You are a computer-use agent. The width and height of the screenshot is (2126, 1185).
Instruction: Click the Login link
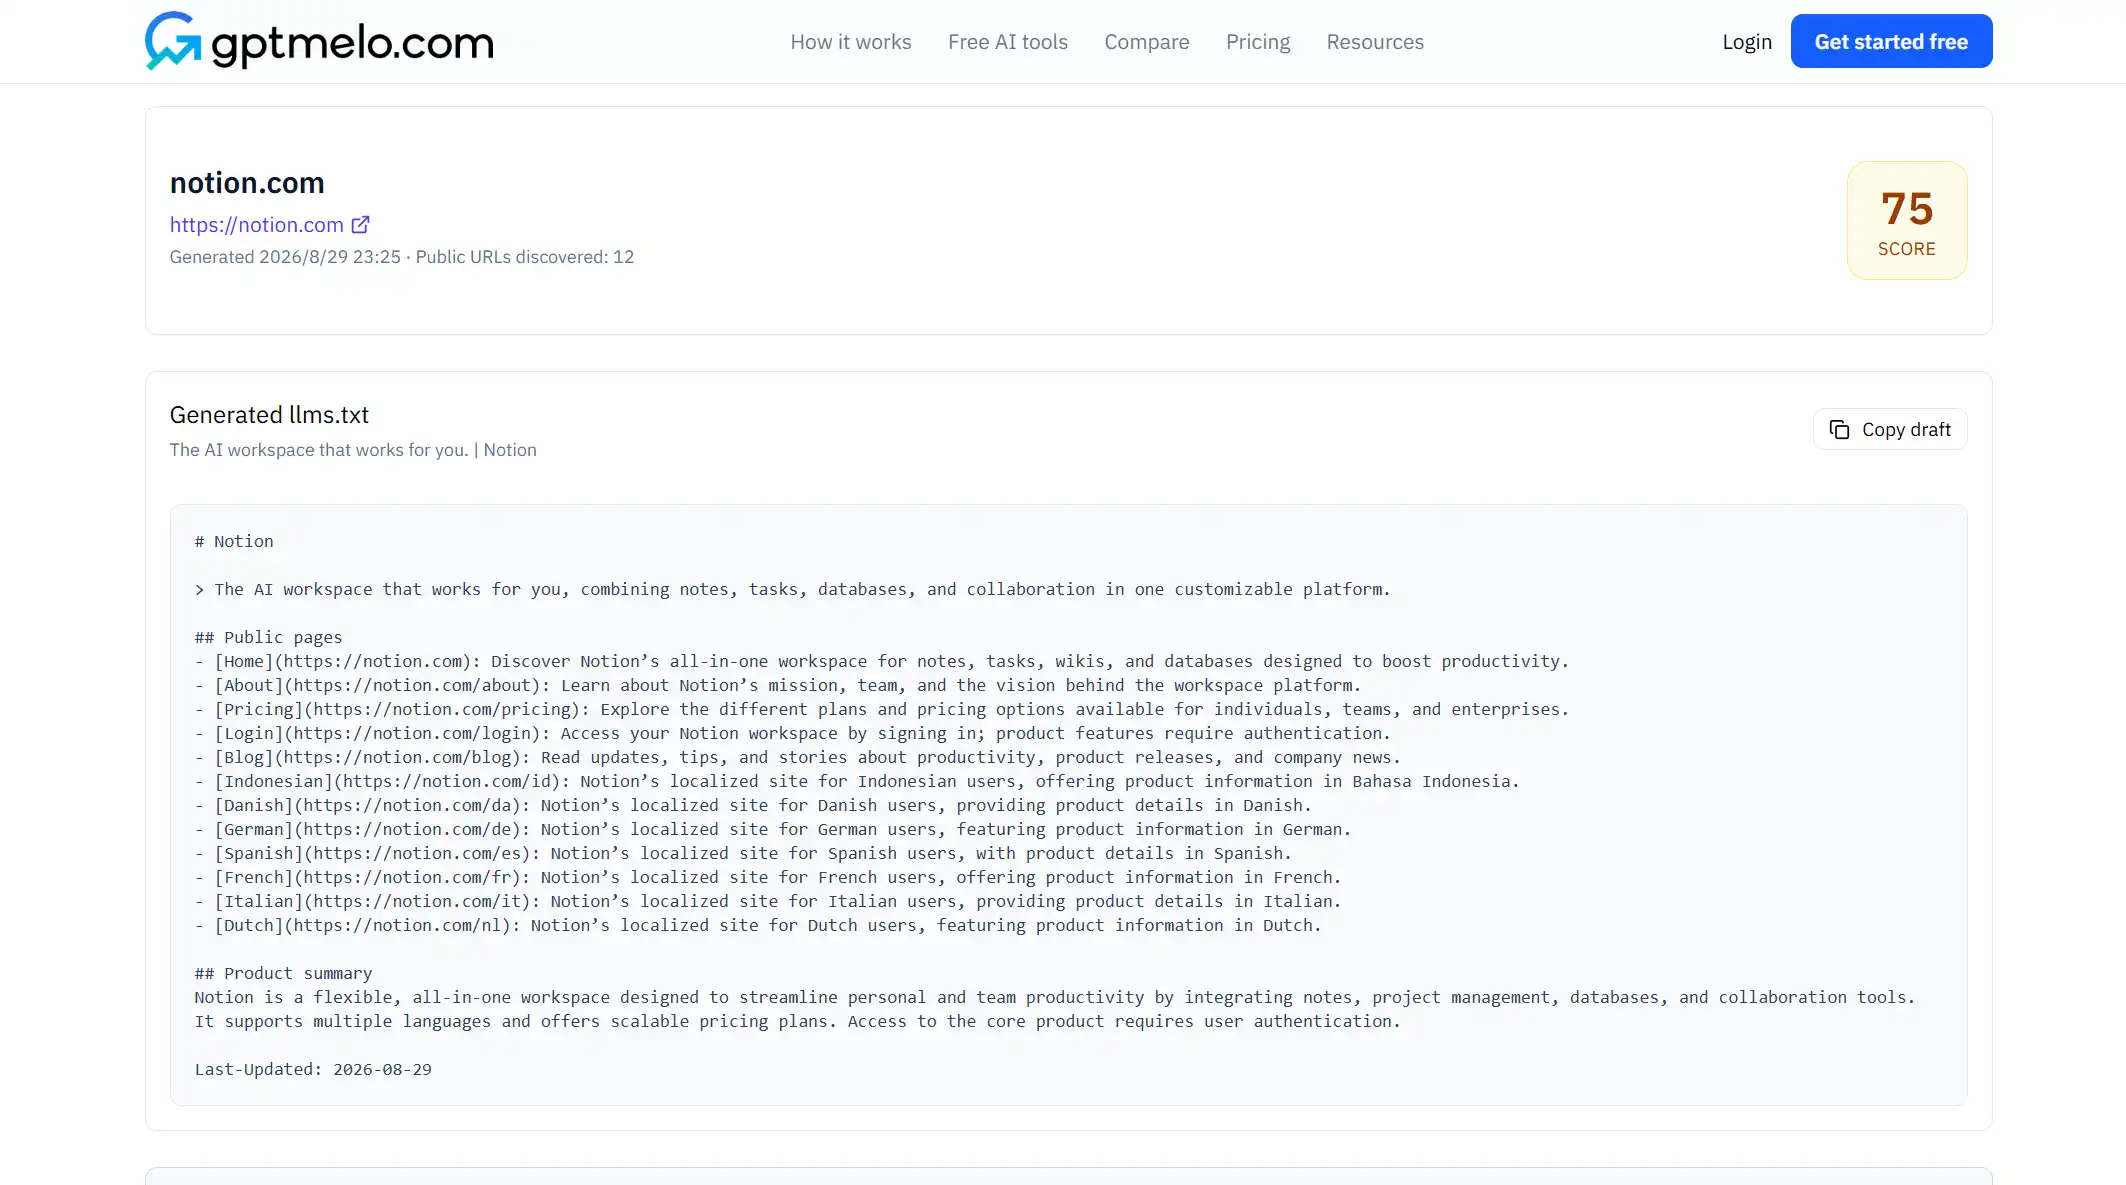pos(1747,42)
